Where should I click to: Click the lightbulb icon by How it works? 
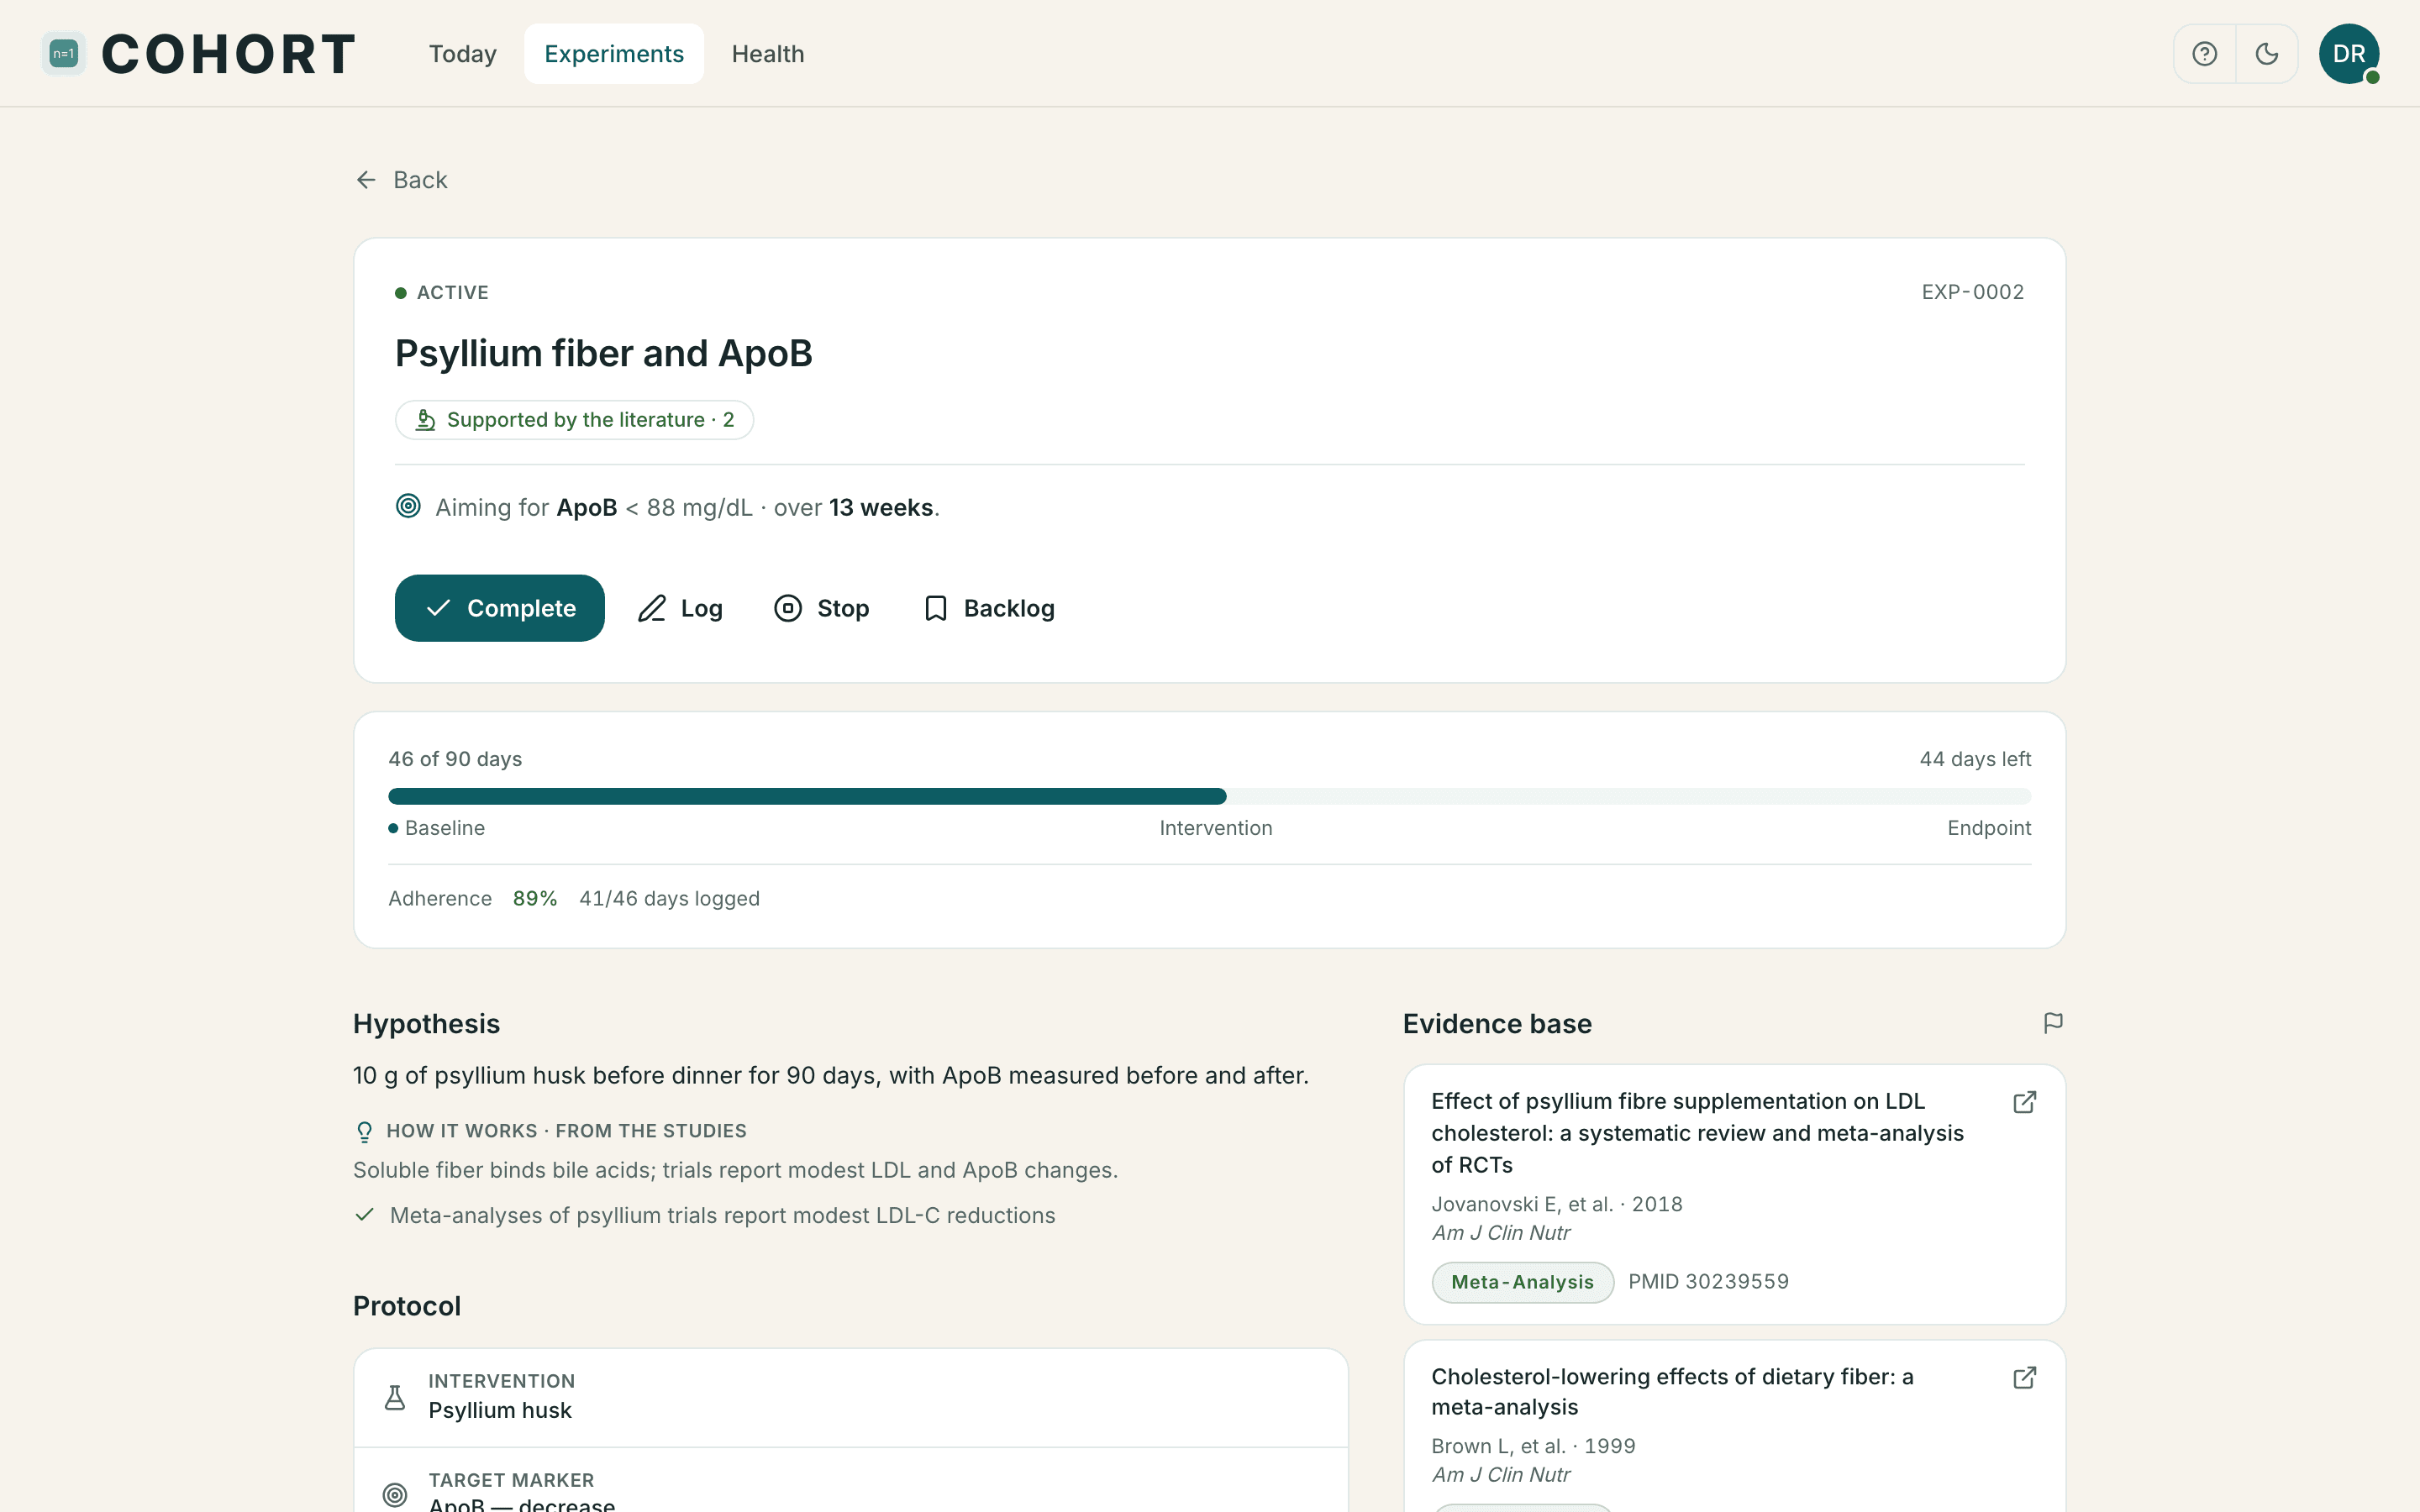click(x=364, y=1131)
